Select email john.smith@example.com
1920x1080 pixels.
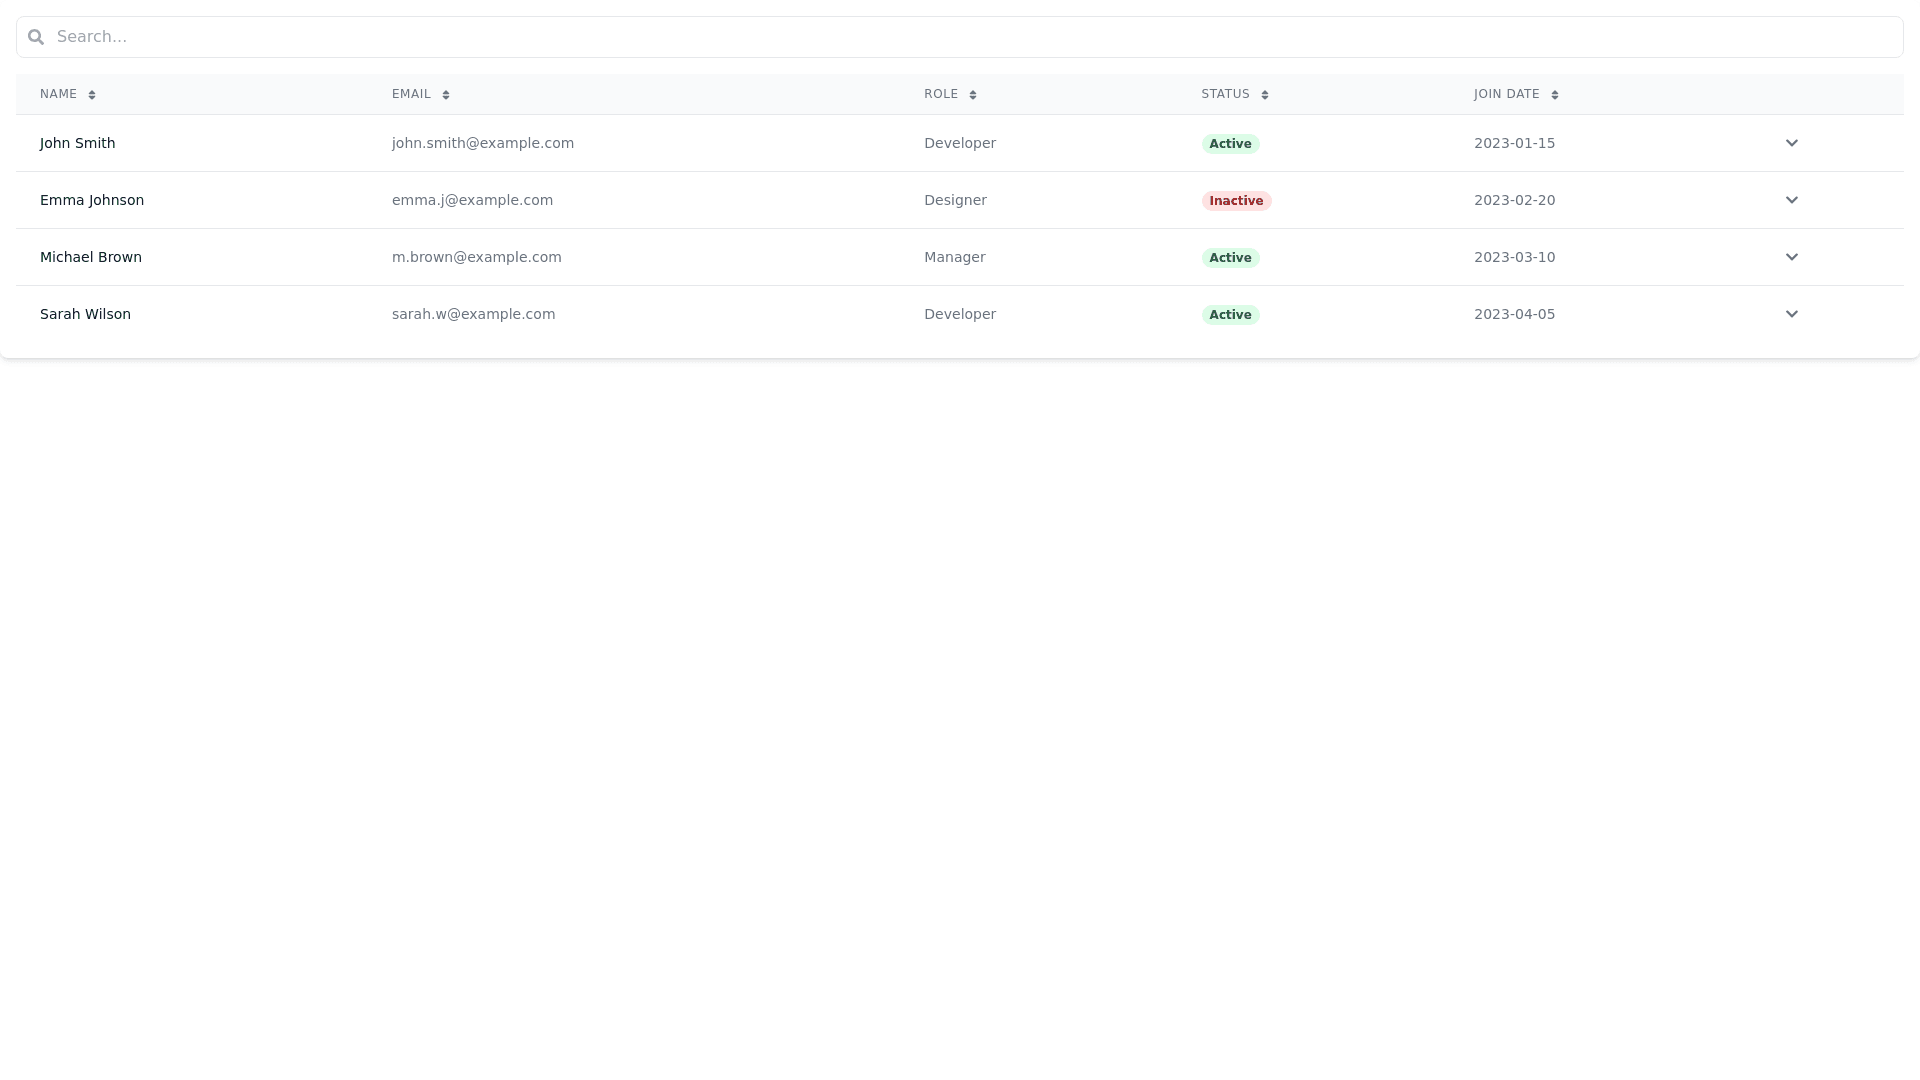click(483, 143)
